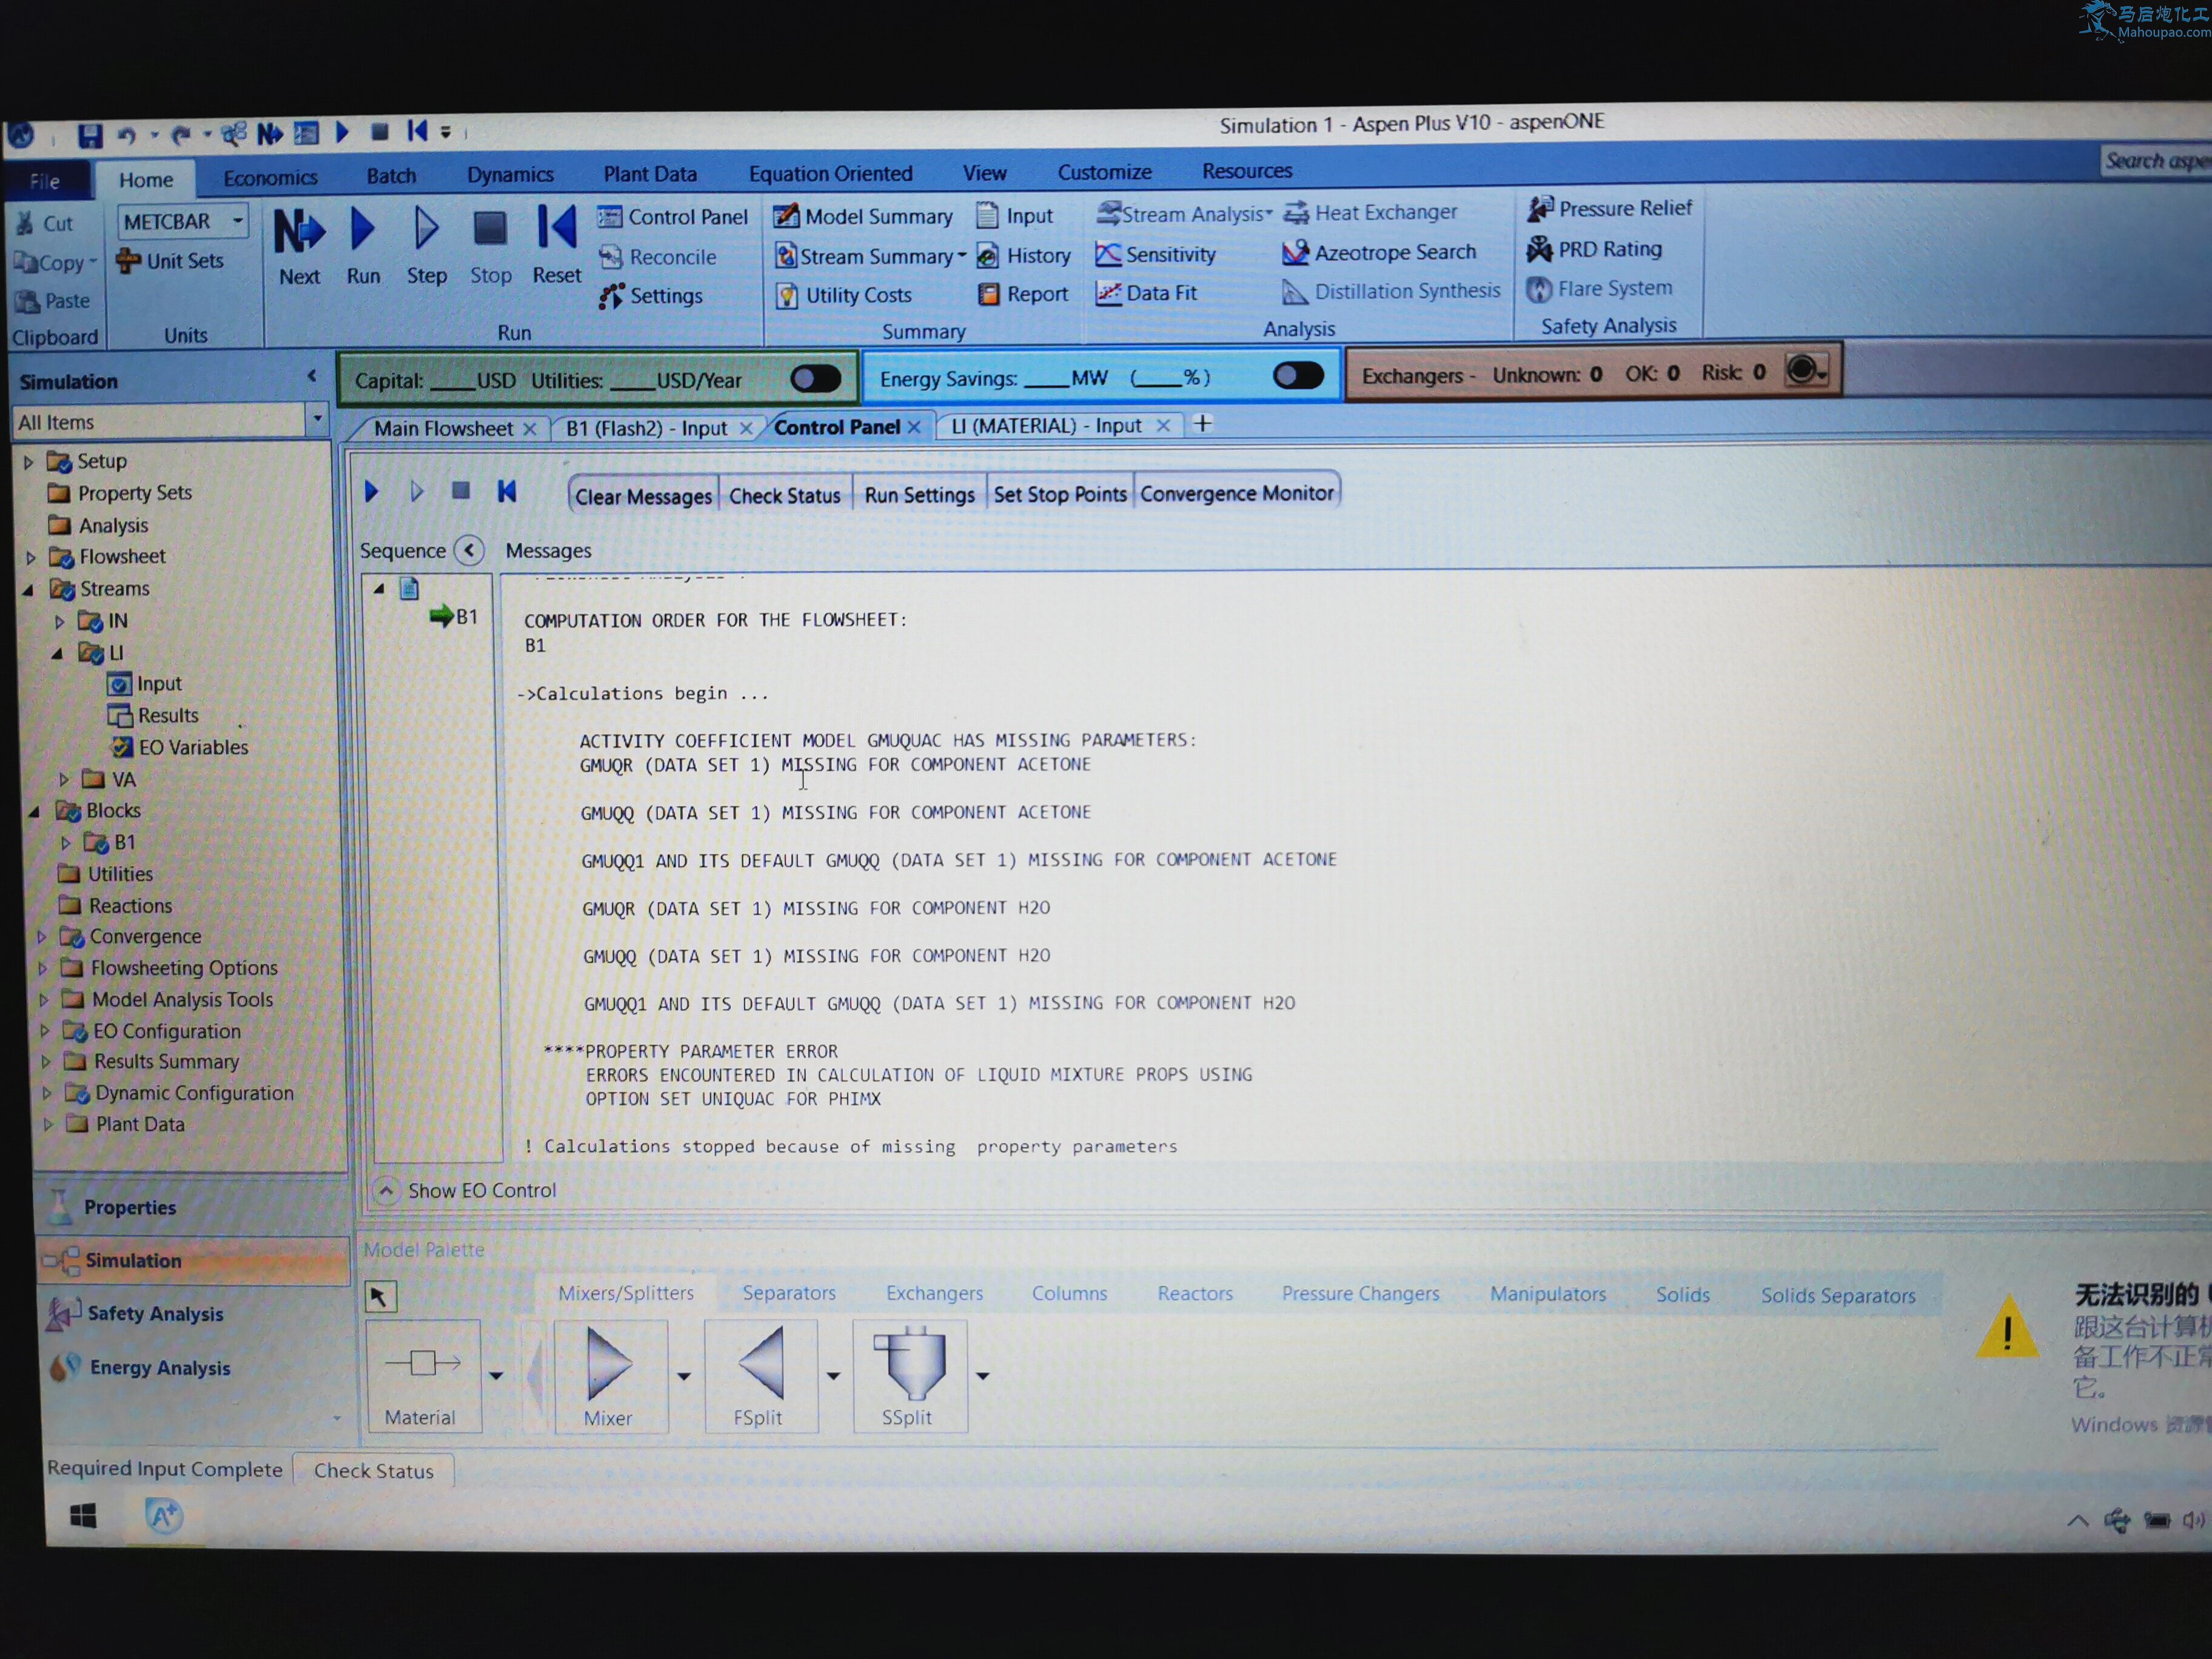Toggle the economics Capital cost switch
Viewport: 2212px width, 1659px height.
[x=815, y=379]
